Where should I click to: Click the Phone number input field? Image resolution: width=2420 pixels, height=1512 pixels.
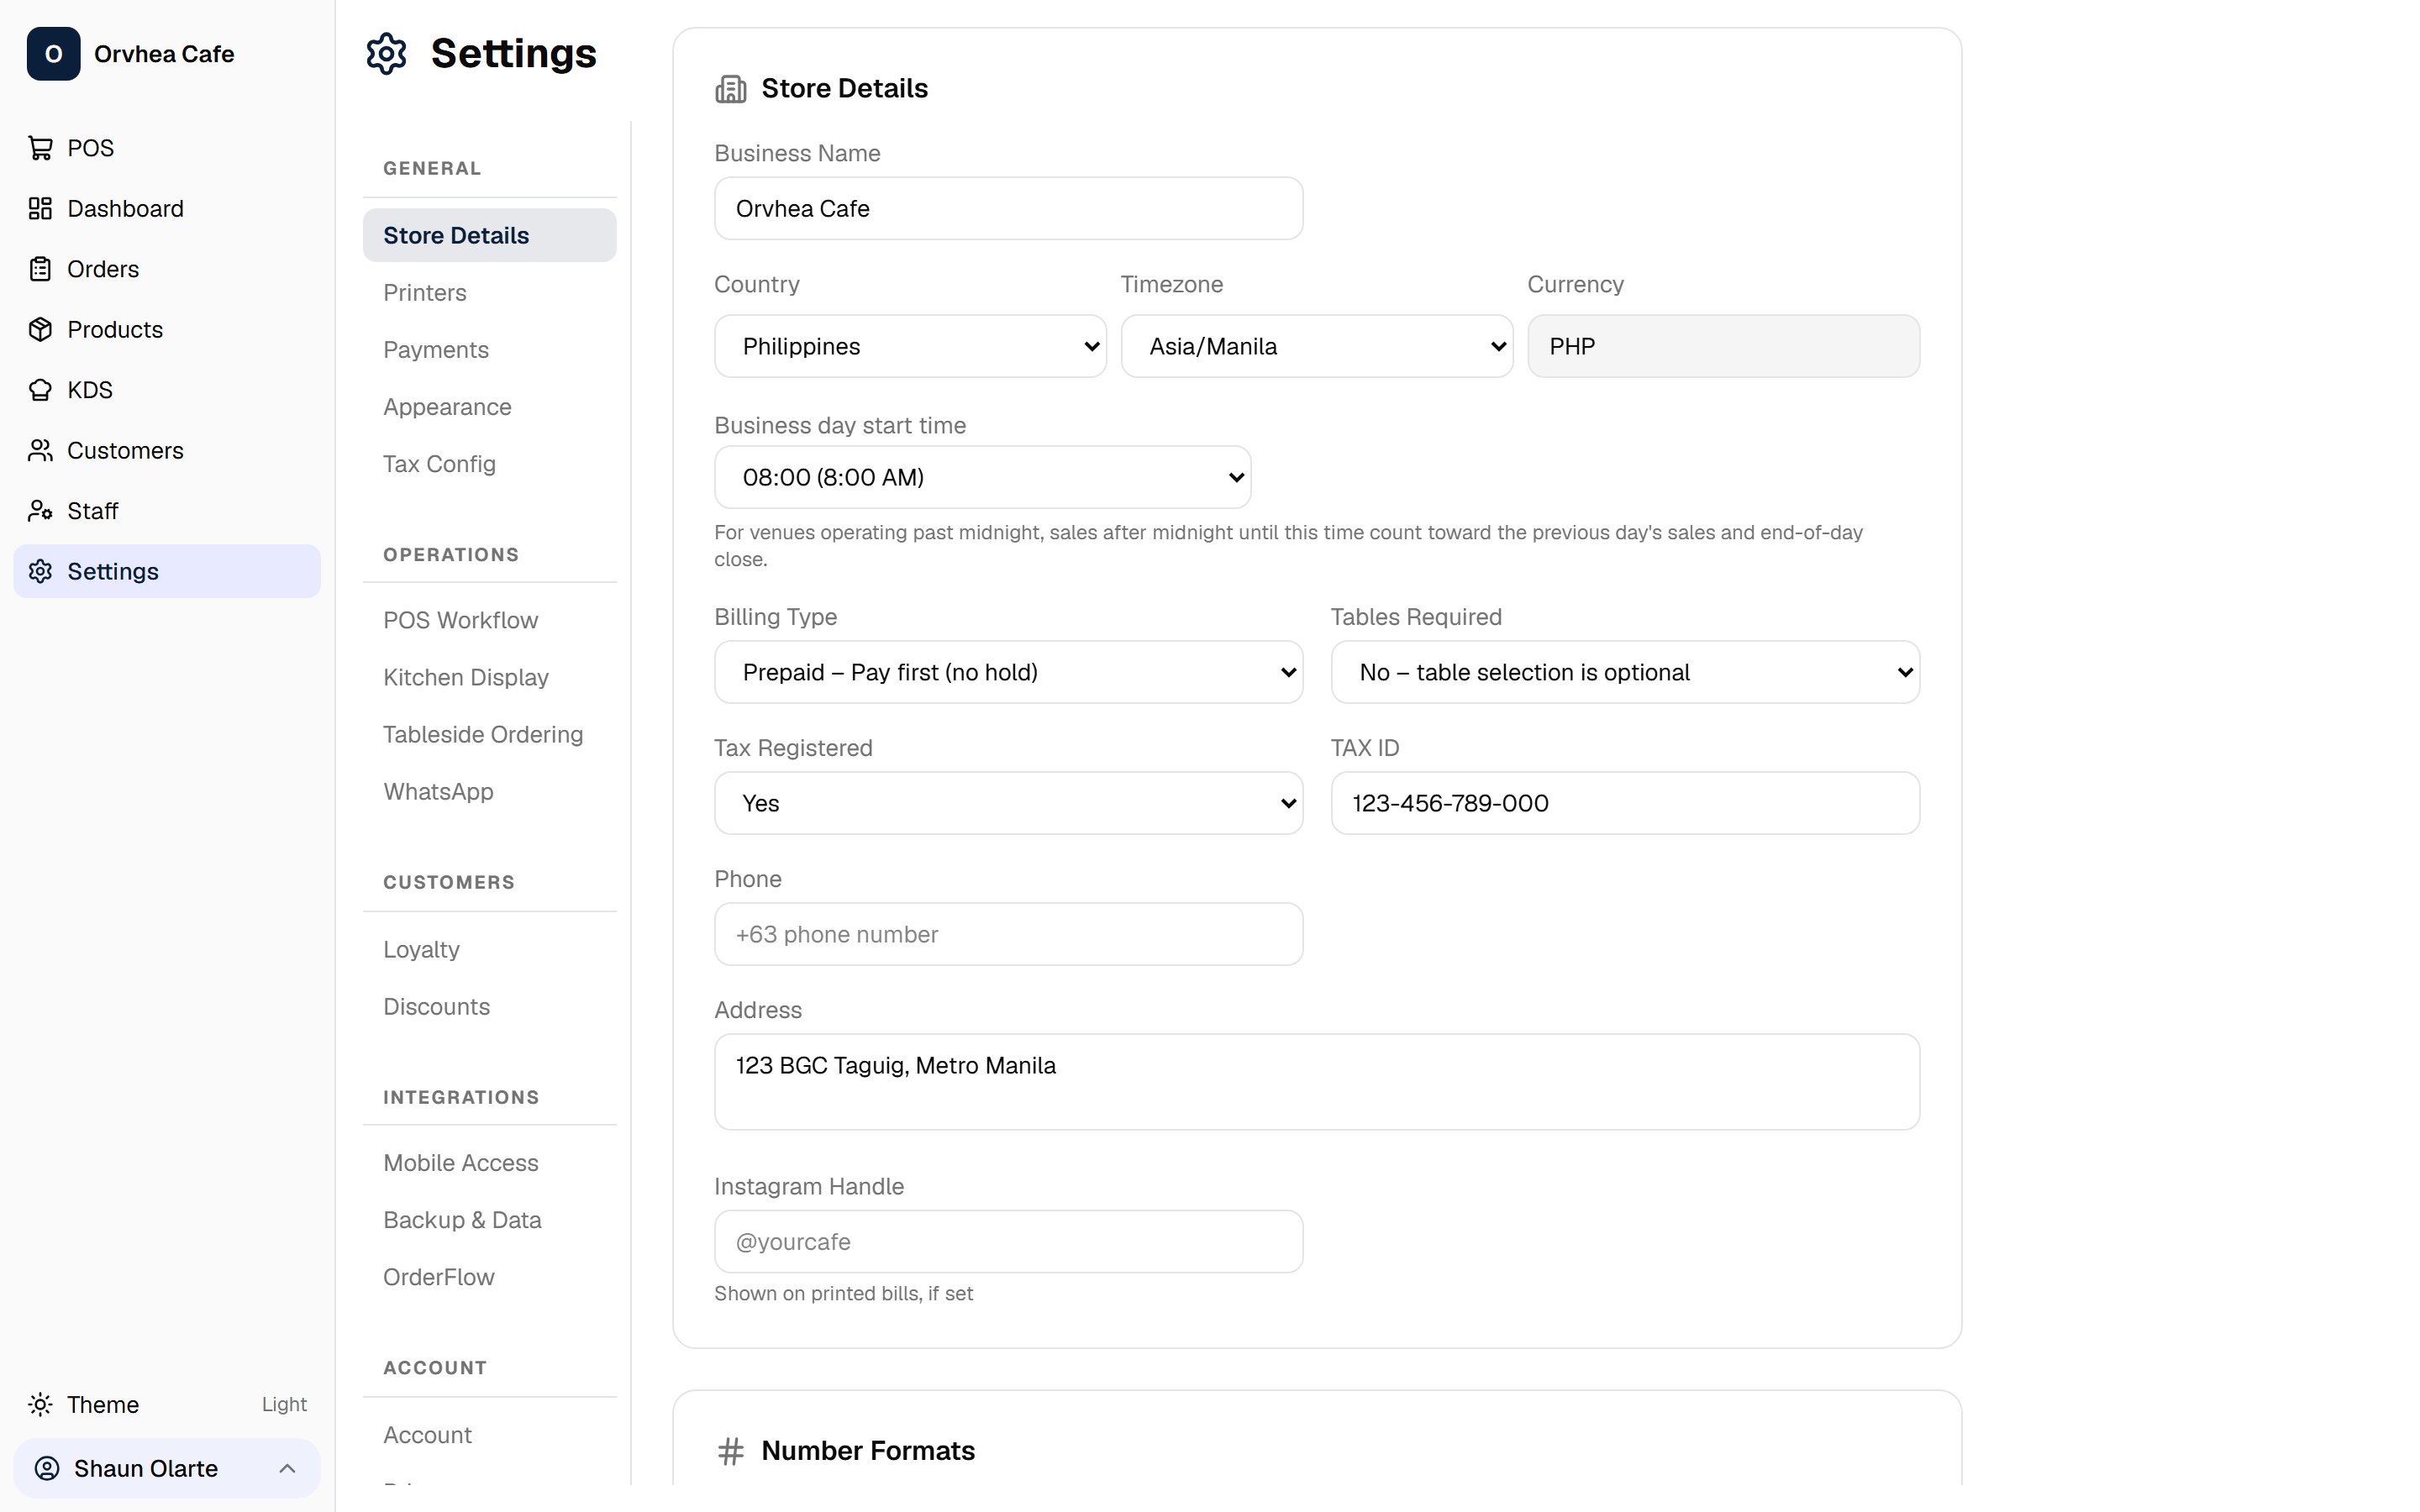coord(1008,934)
